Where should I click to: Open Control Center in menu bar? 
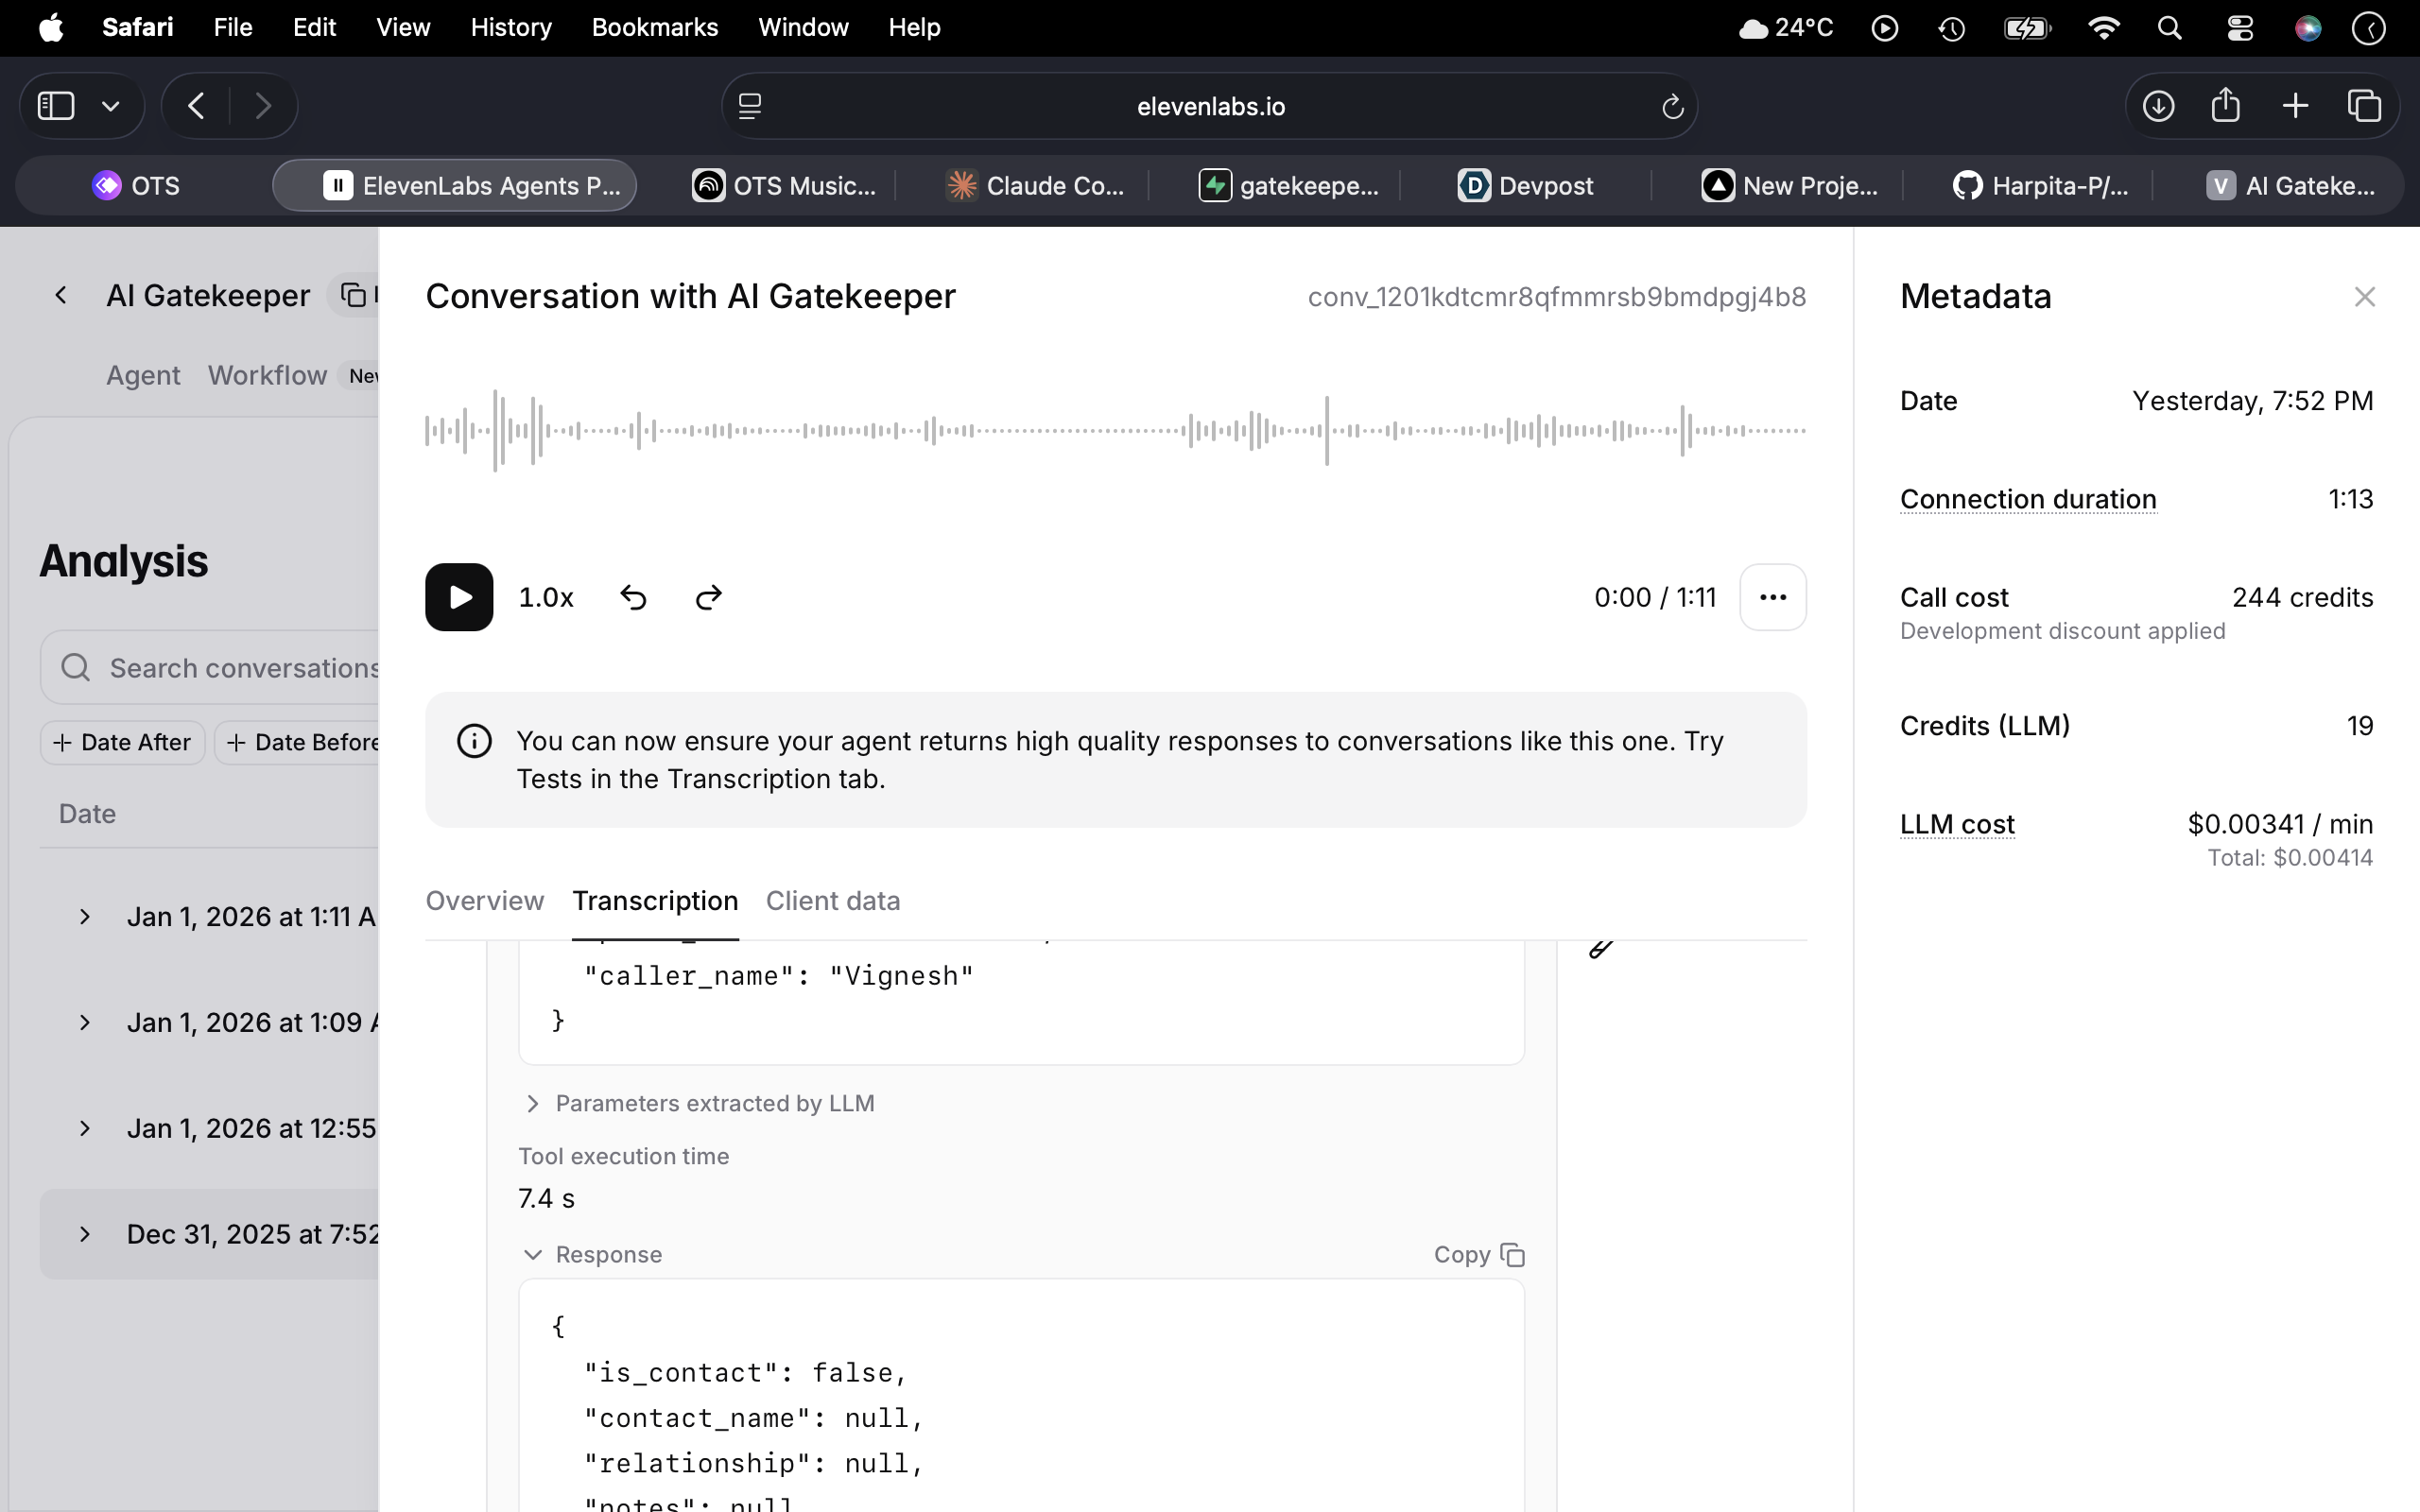coord(2240,28)
